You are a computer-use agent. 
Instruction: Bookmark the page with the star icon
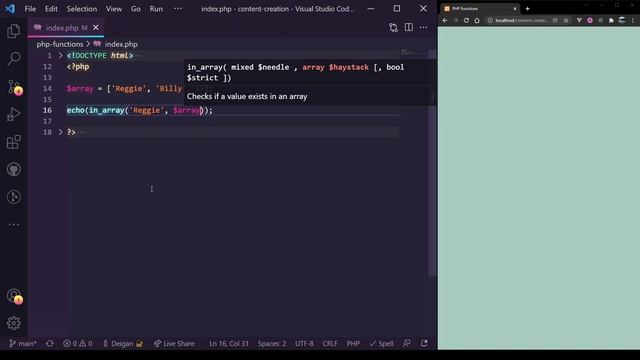(x=566, y=20)
